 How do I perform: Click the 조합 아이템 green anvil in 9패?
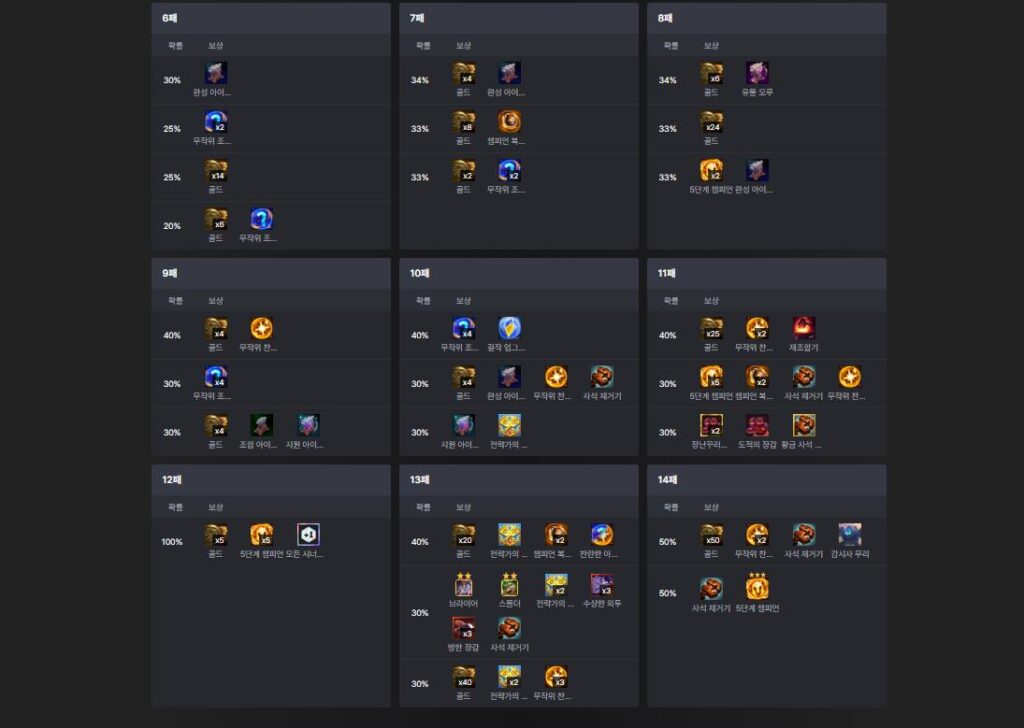262,426
